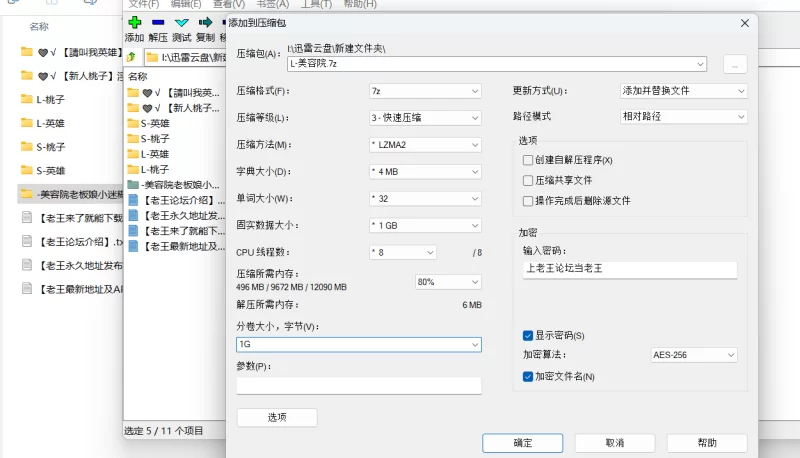Open 更新方式 dropdown showing 添加并替换文件
The width and height of the screenshot is (800, 458).
[x=684, y=91]
